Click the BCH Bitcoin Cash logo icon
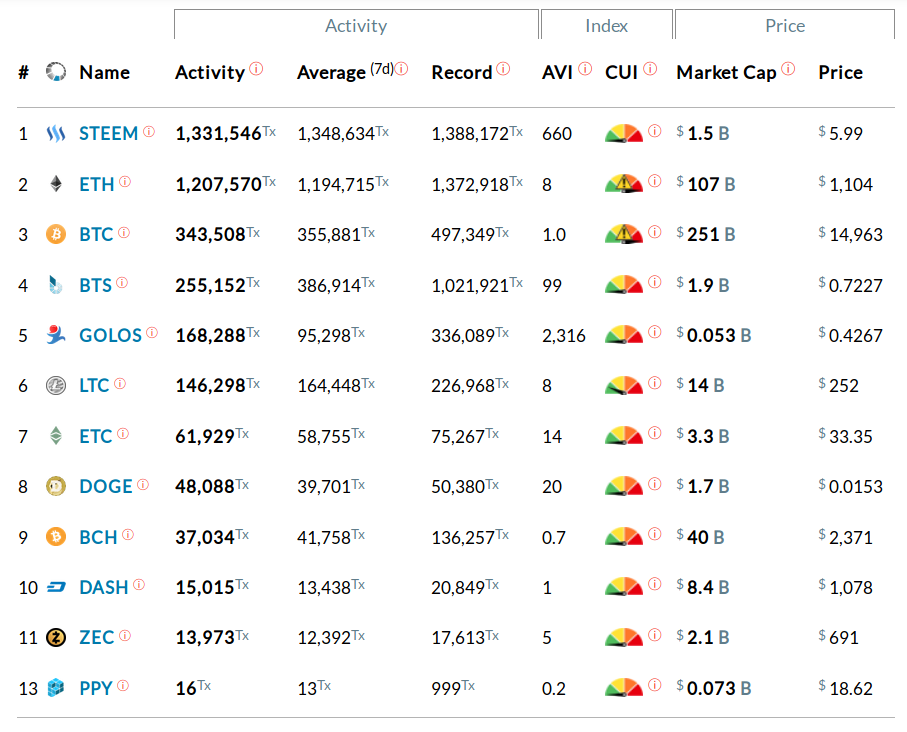This screenshot has width=907, height=732. click(56, 537)
